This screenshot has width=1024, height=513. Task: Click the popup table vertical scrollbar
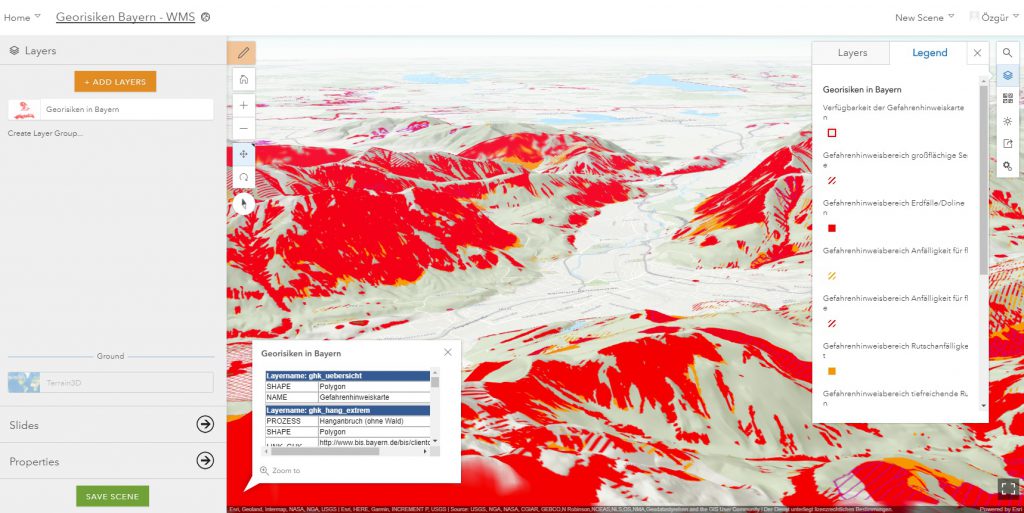(435, 382)
